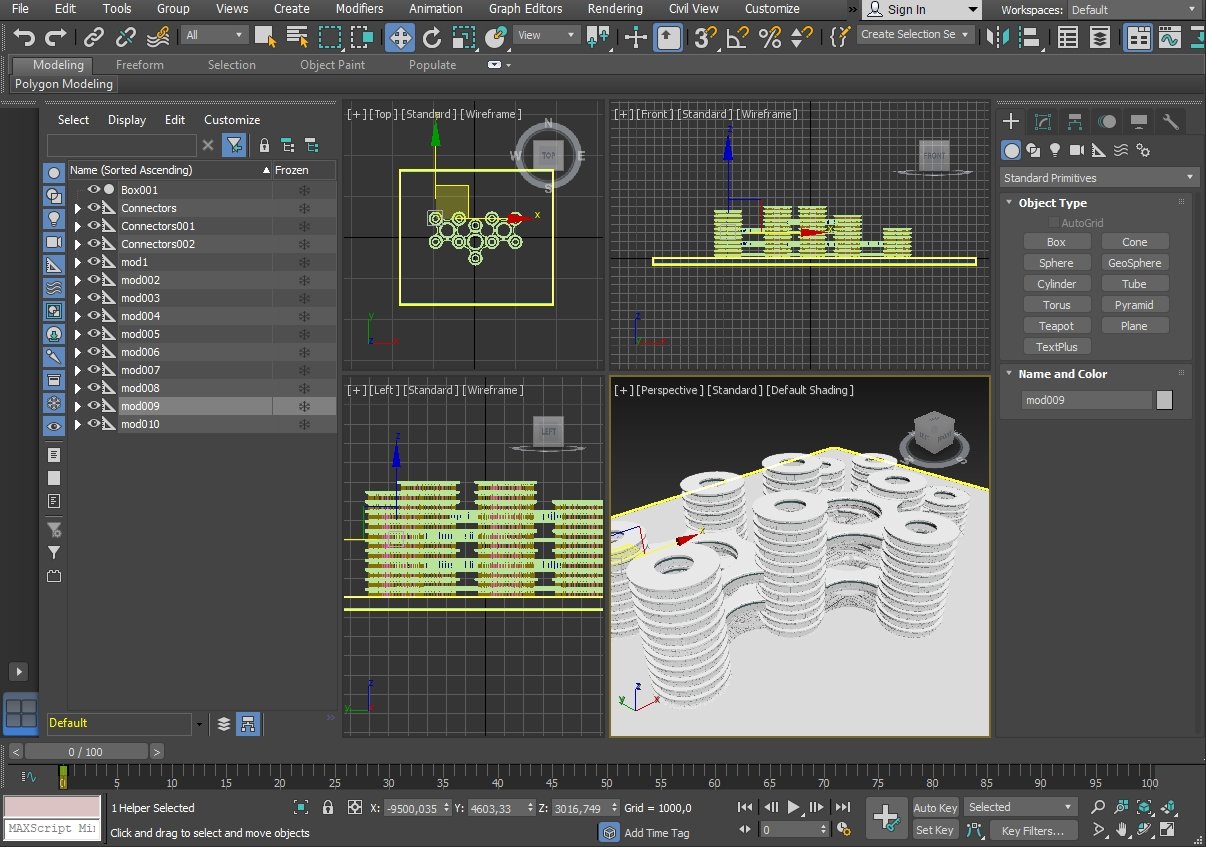Open the Workspaces Default dropdown
Image resolution: width=1206 pixels, height=847 pixels.
[x=1134, y=10]
